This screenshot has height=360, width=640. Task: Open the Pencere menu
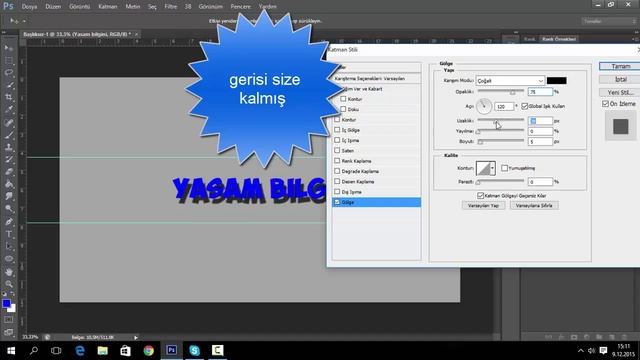click(x=241, y=7)
